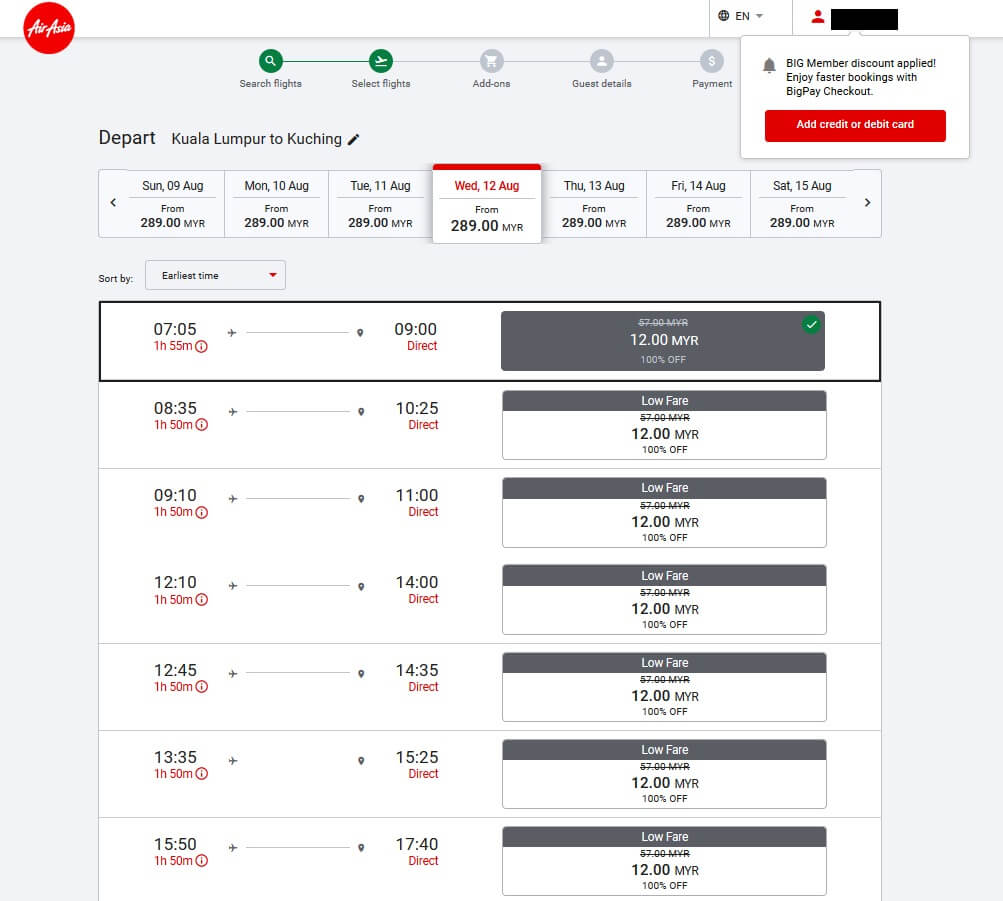Edit route with pencil icon next to Kuching
1003x901 pixels.
[x=353, y=139]
